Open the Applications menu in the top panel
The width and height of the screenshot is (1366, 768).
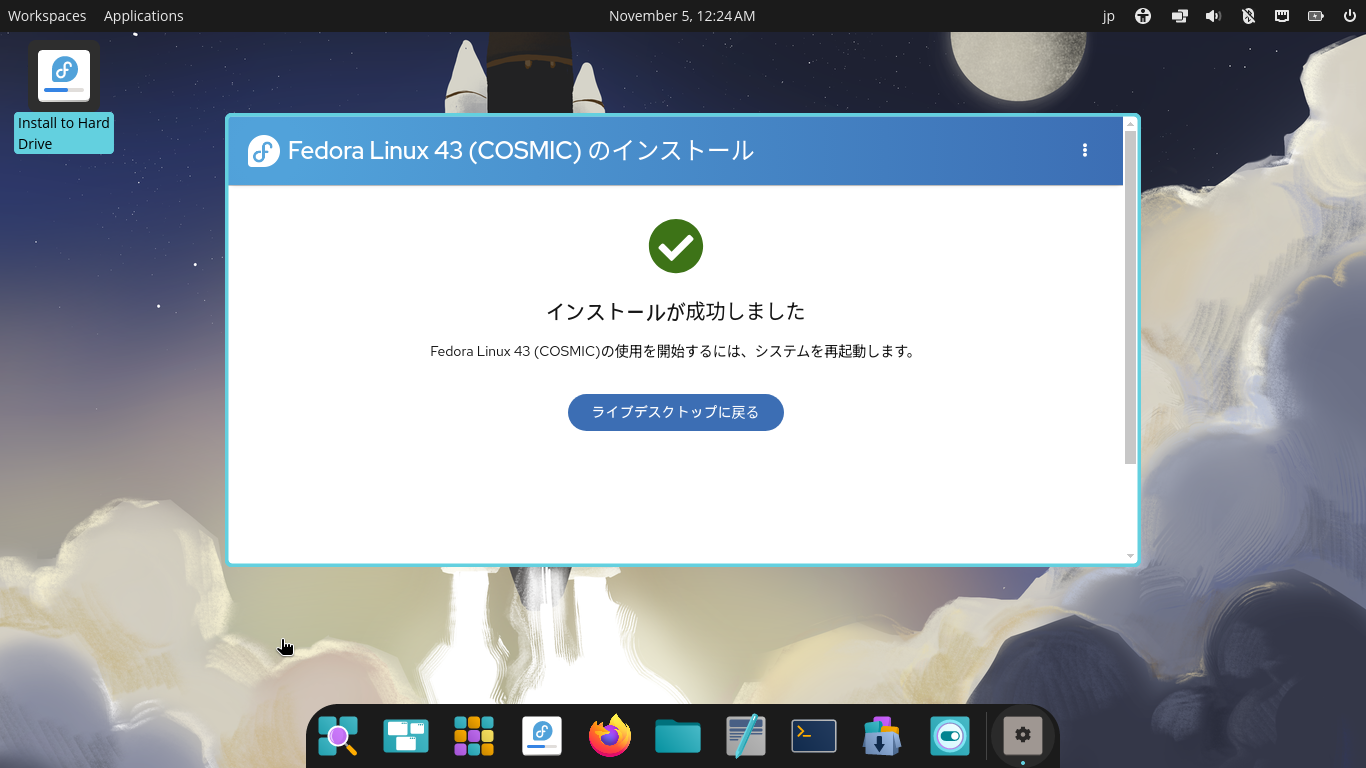[144, 16]
